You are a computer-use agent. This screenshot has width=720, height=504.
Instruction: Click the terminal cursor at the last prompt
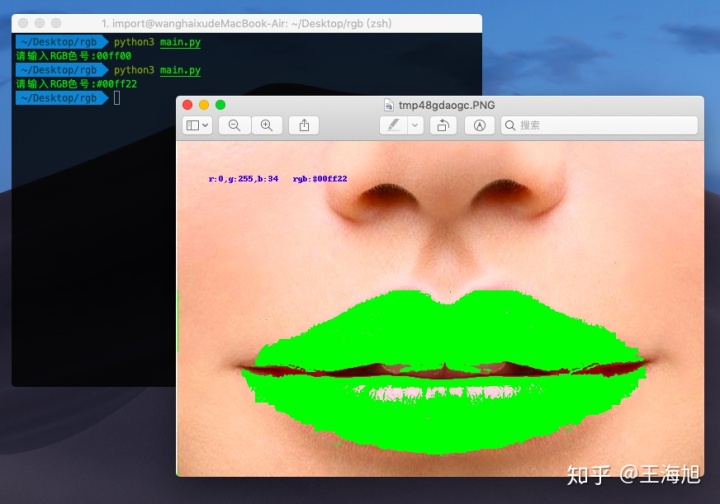[117, 98]
